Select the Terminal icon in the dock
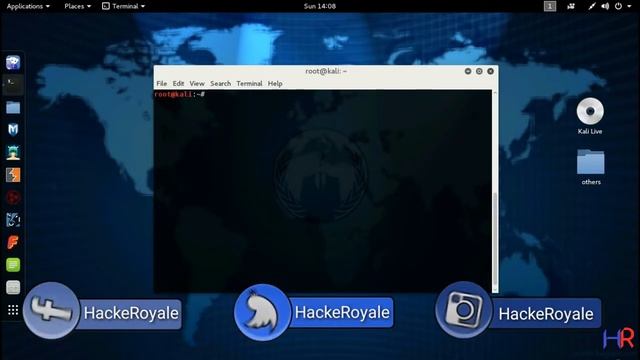 [13, 84]
